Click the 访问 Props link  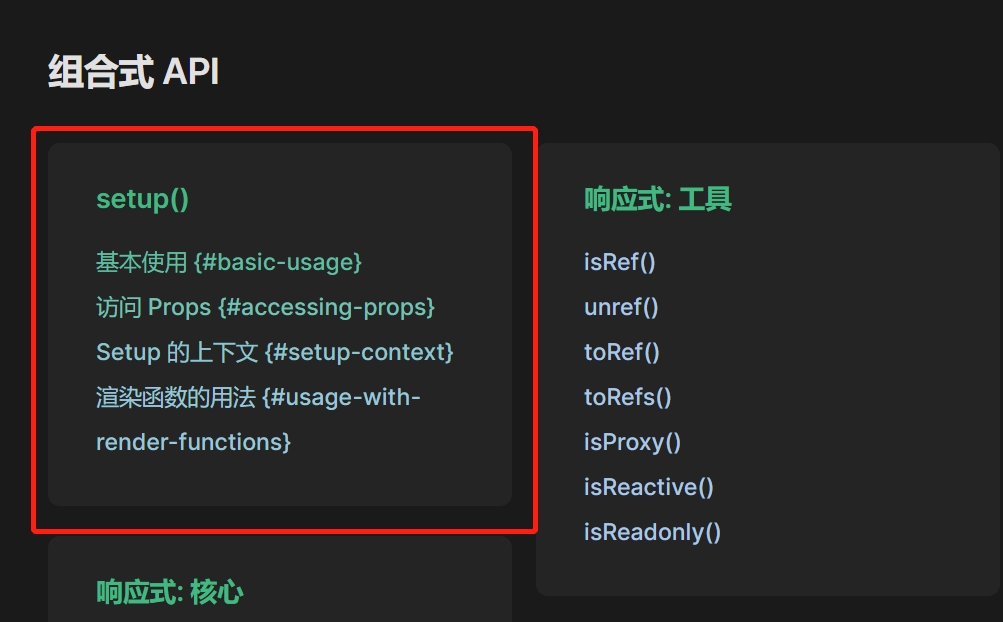pyautogui.click(x=264, y=307)
